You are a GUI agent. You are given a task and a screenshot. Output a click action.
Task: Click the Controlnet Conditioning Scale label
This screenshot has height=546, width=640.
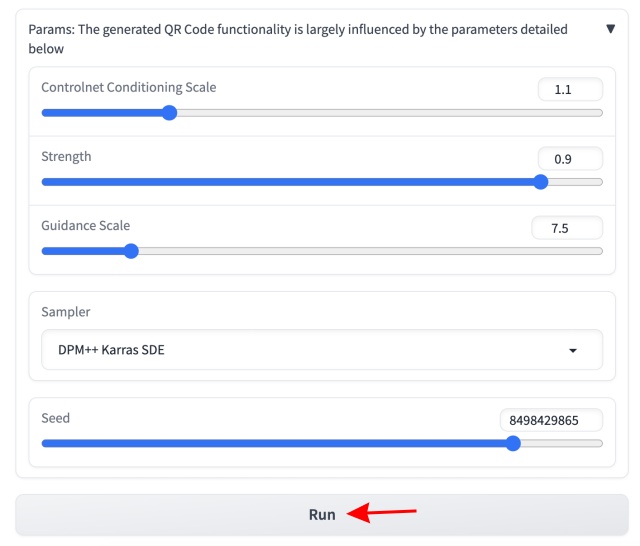[x=128, y=87]
